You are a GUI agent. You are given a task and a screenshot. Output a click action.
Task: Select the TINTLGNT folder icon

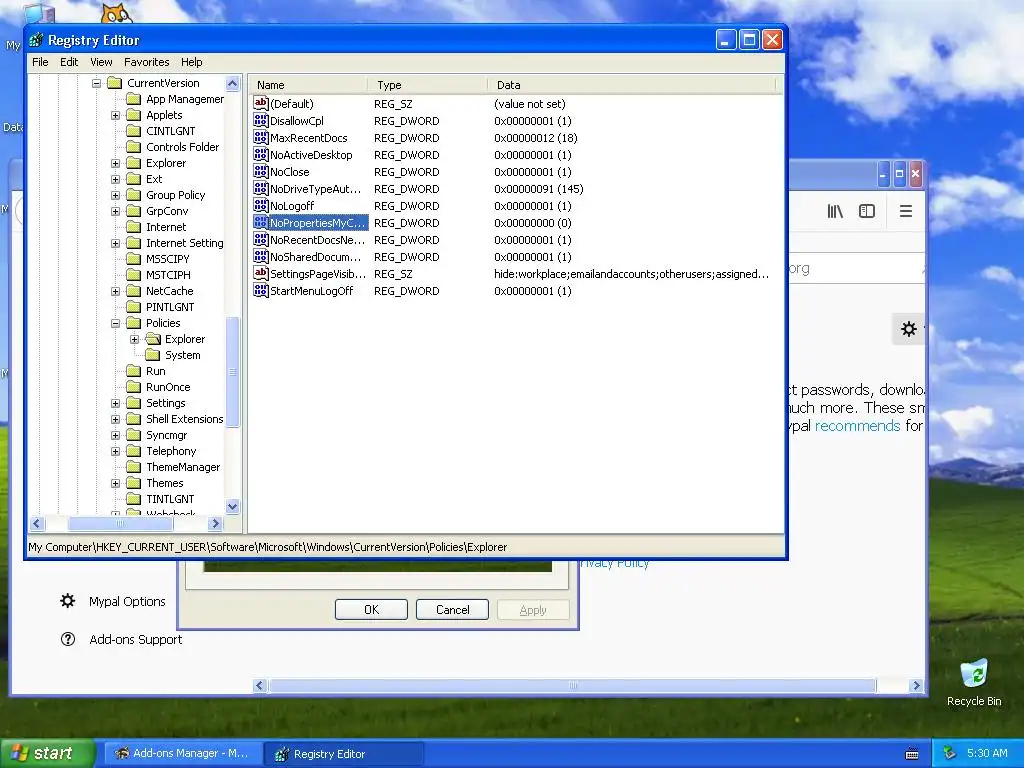134,499
